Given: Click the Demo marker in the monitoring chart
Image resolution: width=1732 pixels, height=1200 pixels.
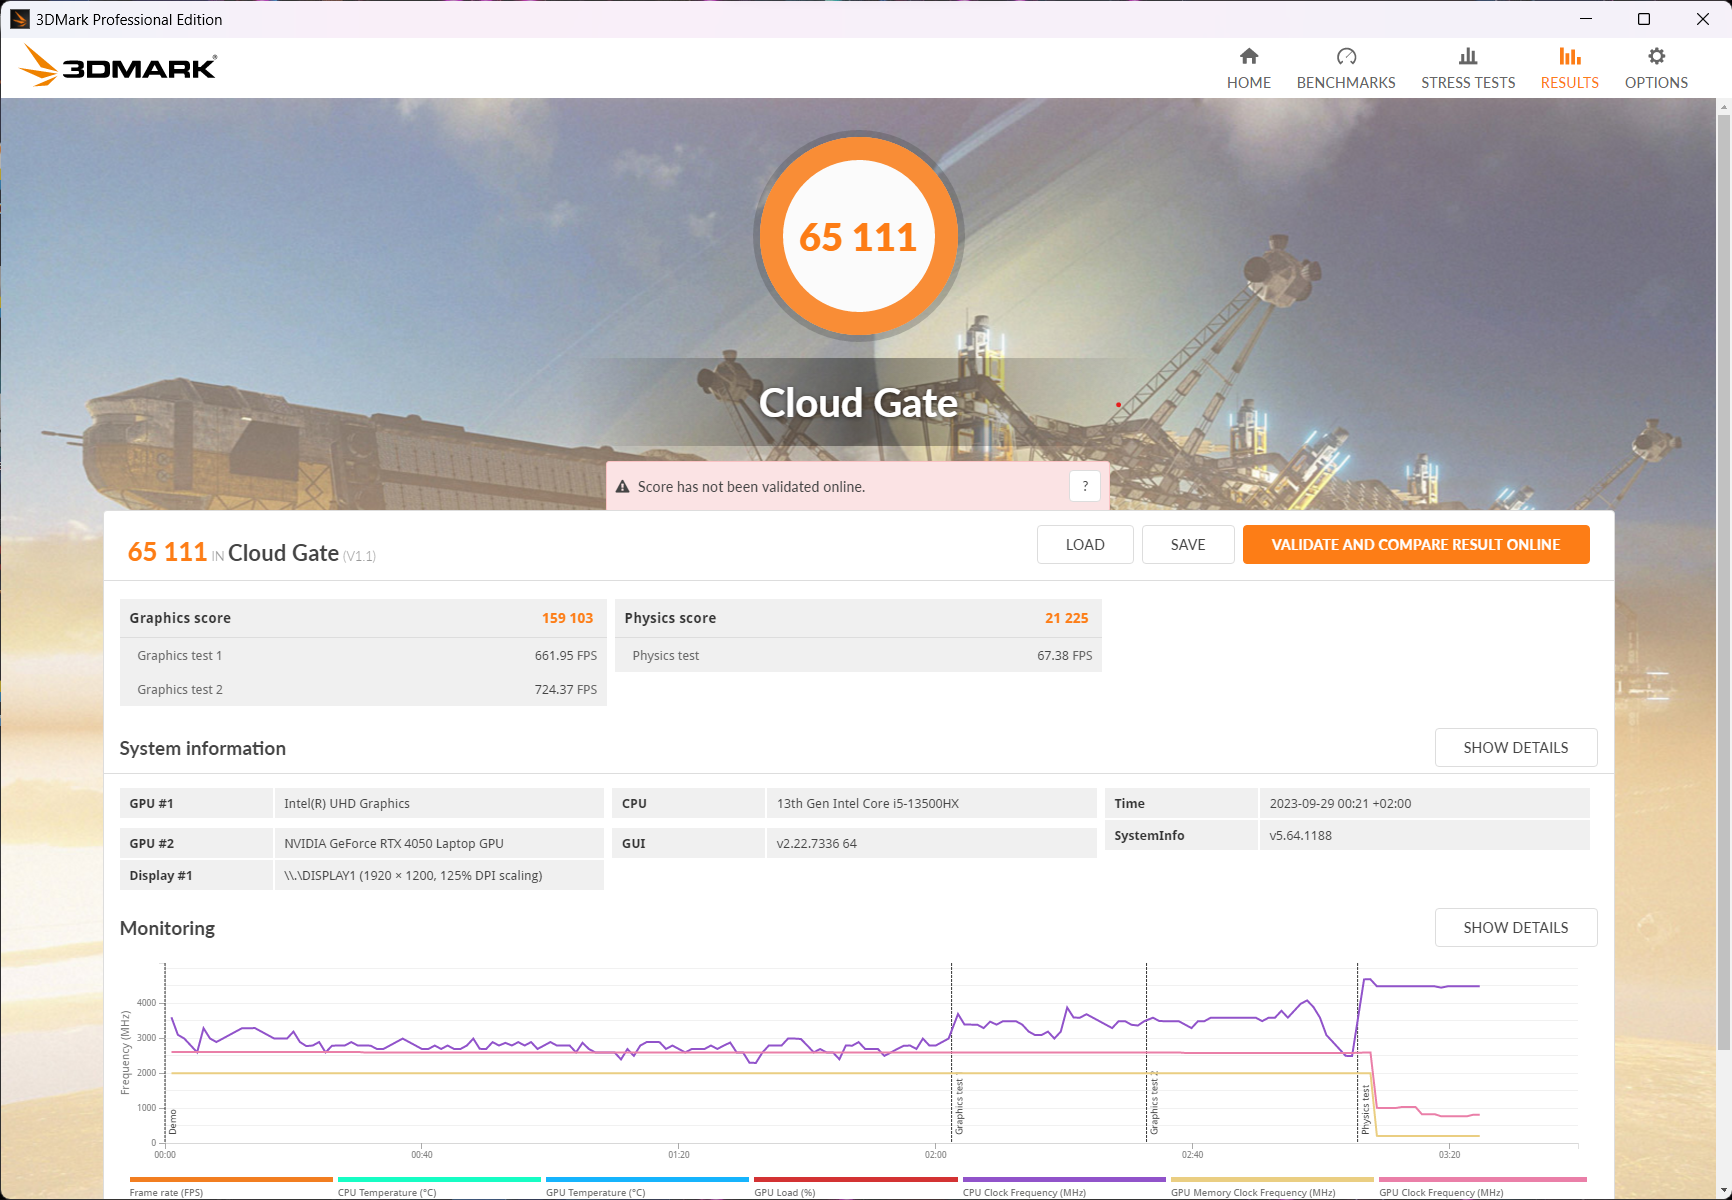Looking at the screenshot, I should [172, 1121].
